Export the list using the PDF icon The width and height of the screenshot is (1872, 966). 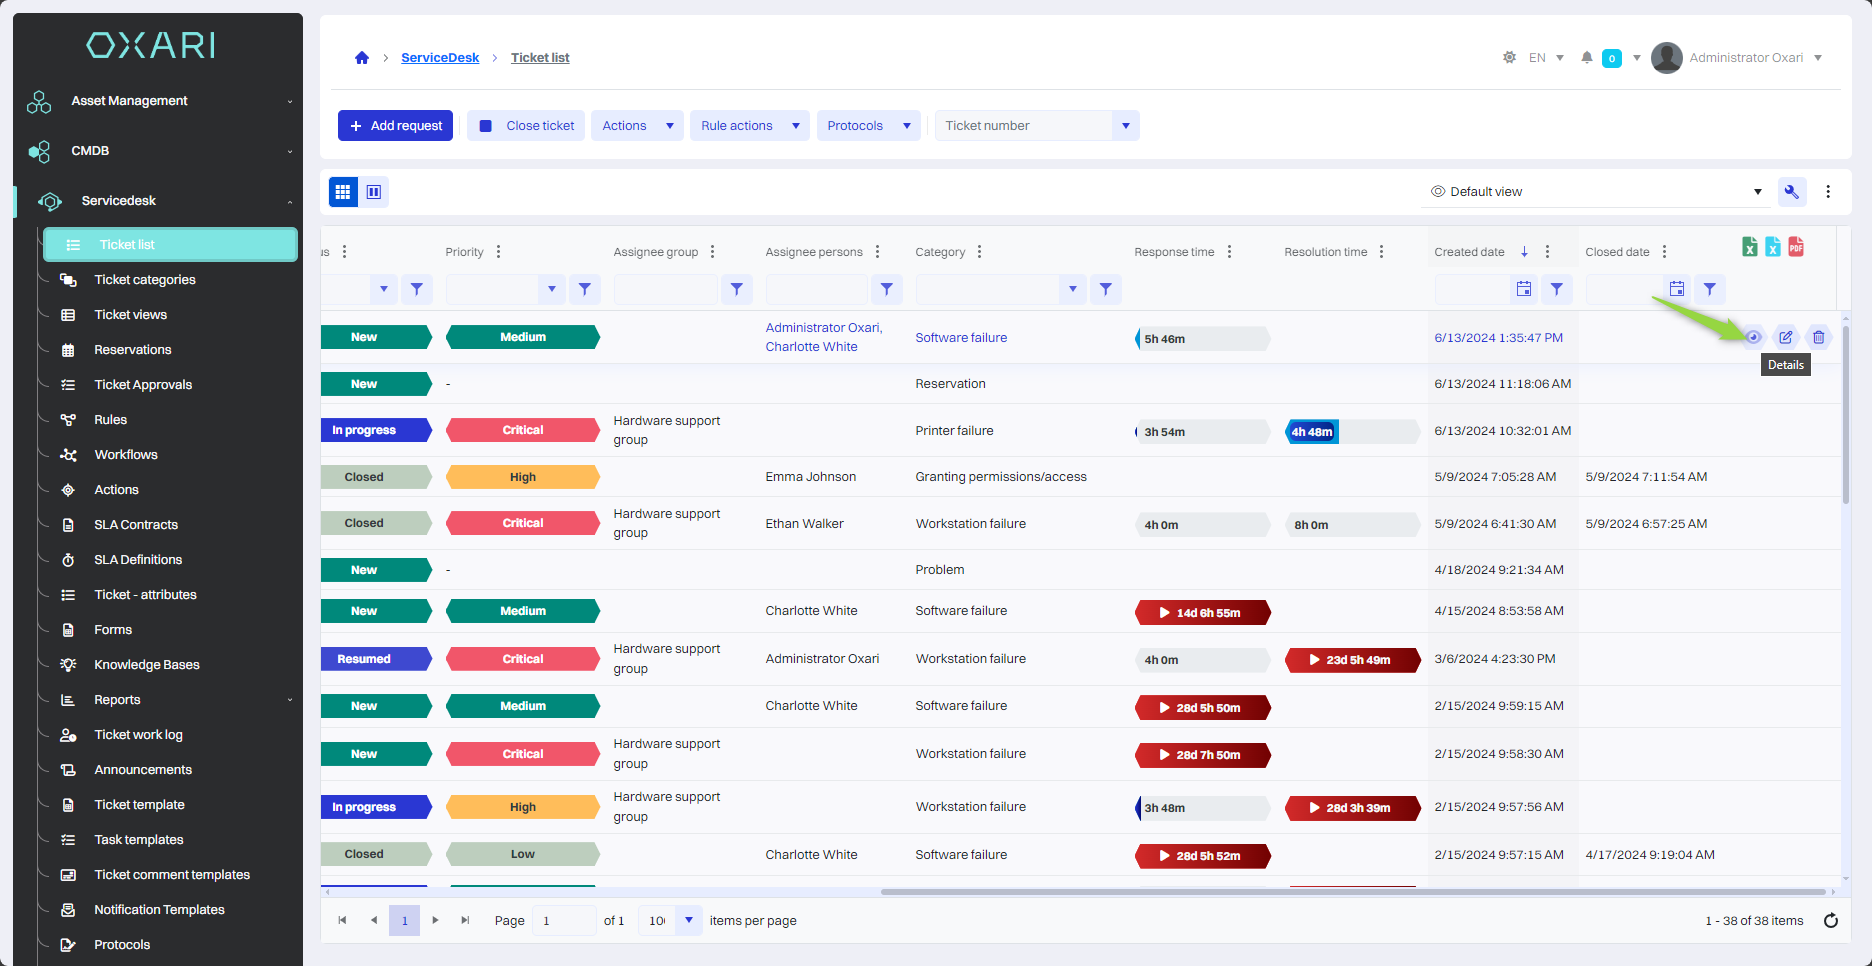pyautogui.click(x=1796, y=247)
